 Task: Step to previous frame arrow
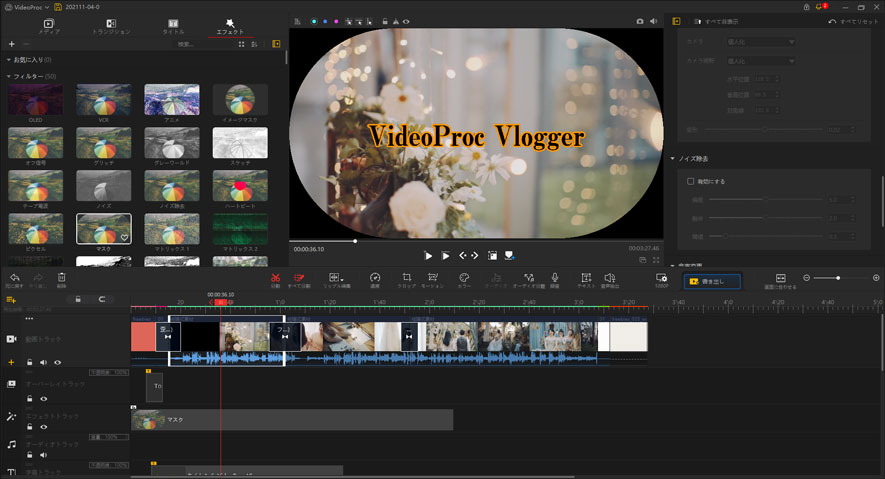click(x=462, y=256)
